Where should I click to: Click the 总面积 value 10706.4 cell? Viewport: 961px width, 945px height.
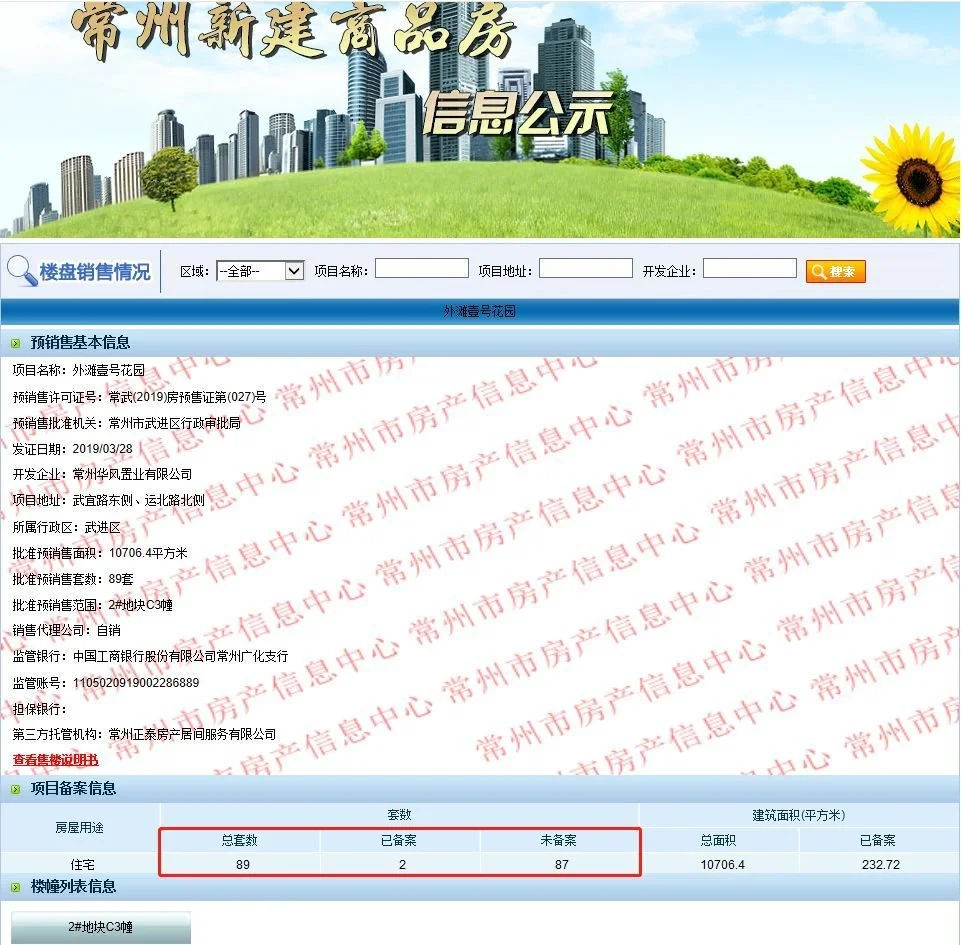point(722,865)
